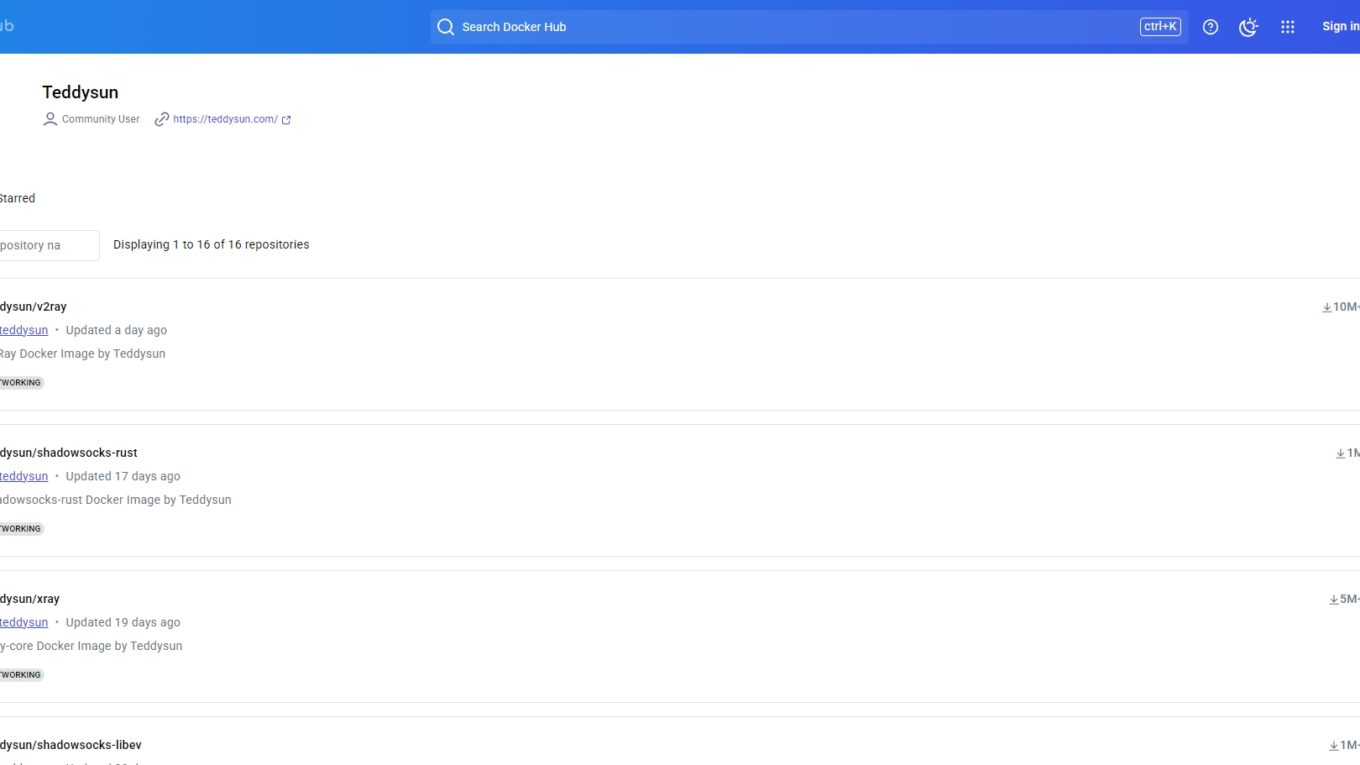Click the download icon for shadowsocks-libev

point(1334,745)
